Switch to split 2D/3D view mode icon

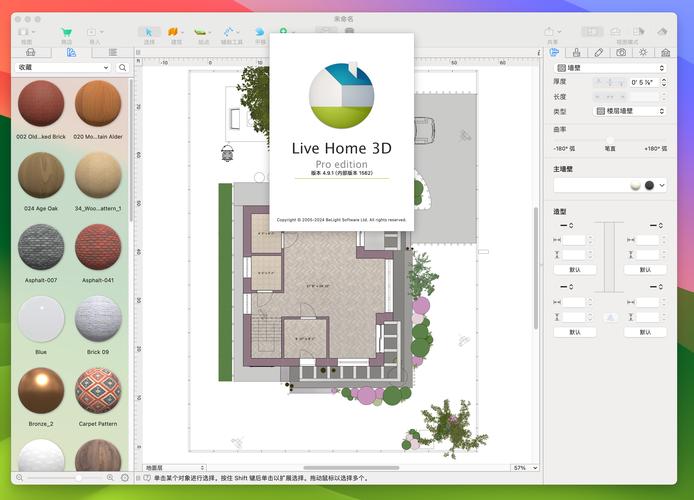(639, 31)
